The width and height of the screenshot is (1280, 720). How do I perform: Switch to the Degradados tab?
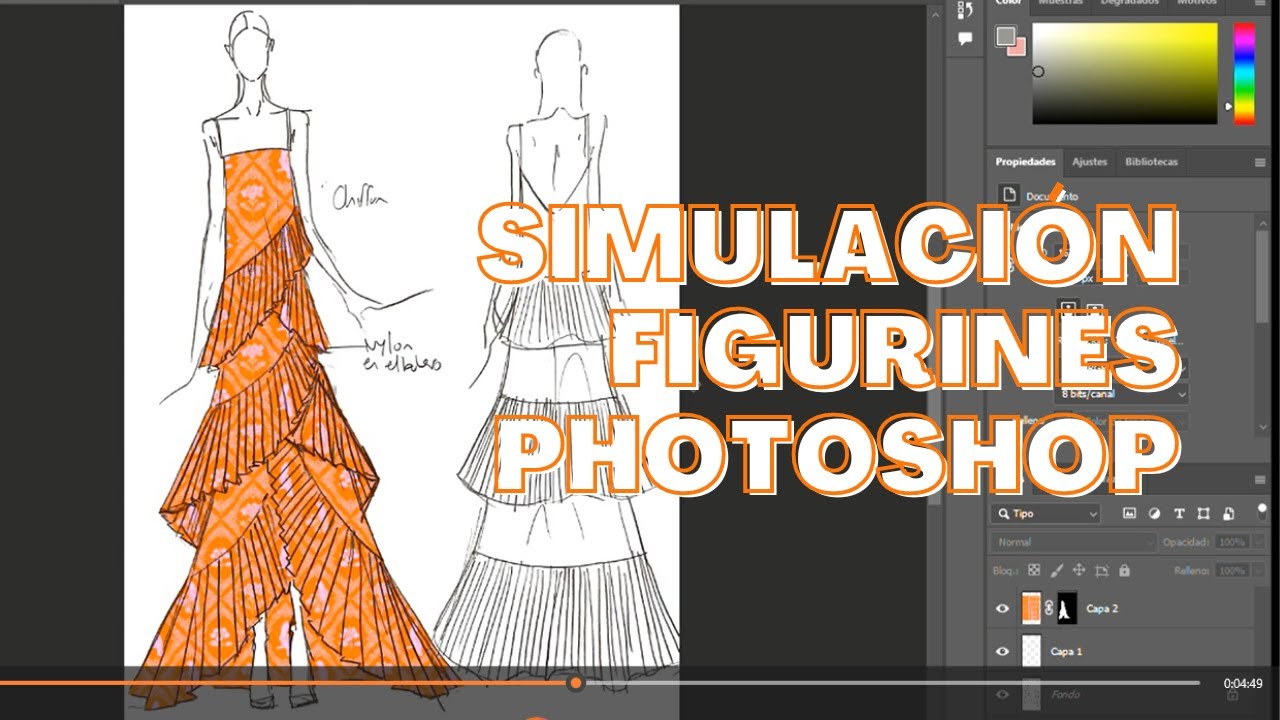point(1129,3)
